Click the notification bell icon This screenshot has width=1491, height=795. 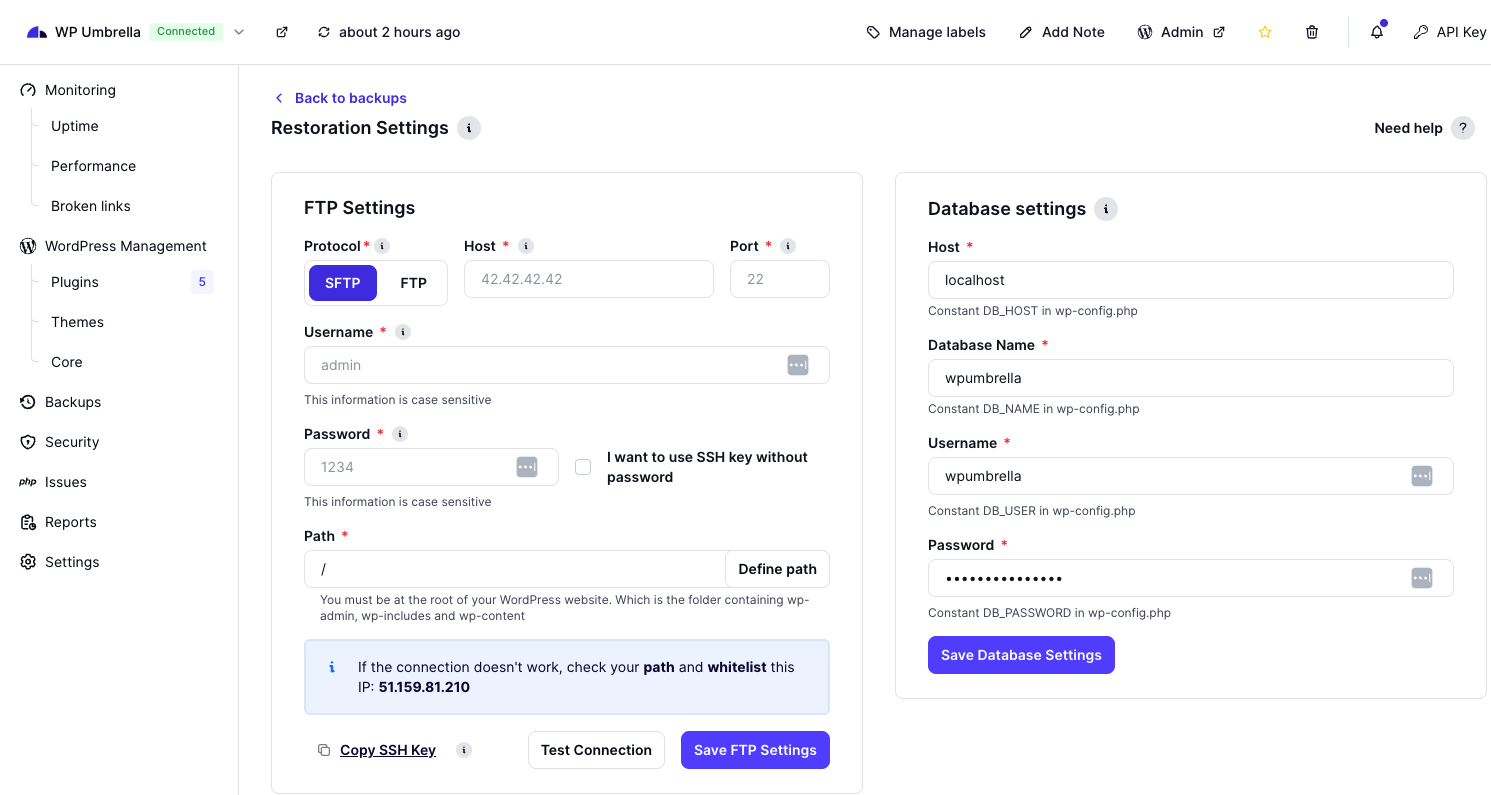pyautogui.click(x=1377, y=32)
